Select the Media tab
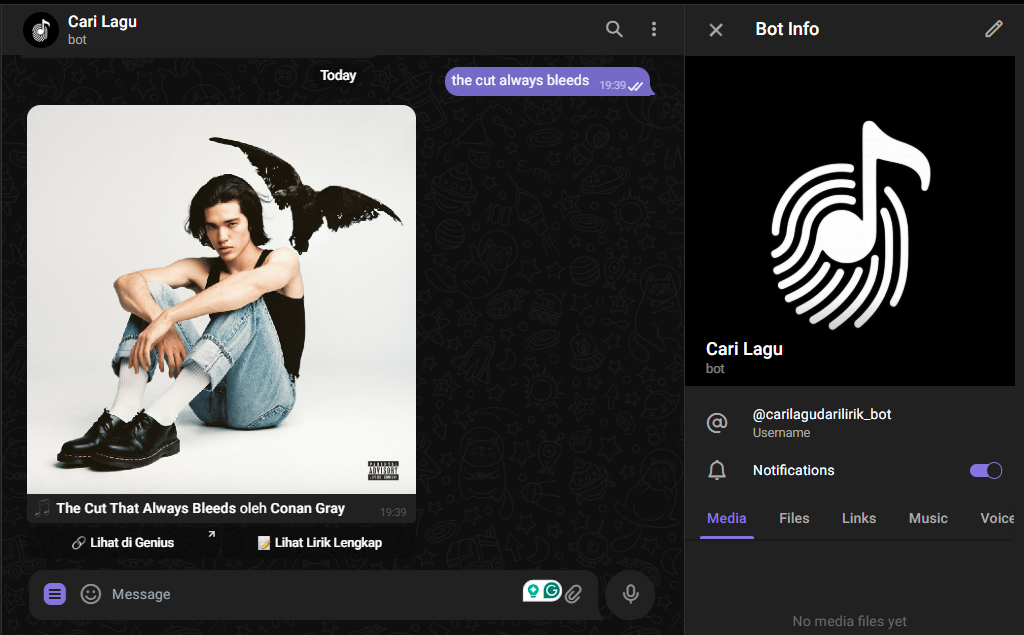 click(726, 518)
